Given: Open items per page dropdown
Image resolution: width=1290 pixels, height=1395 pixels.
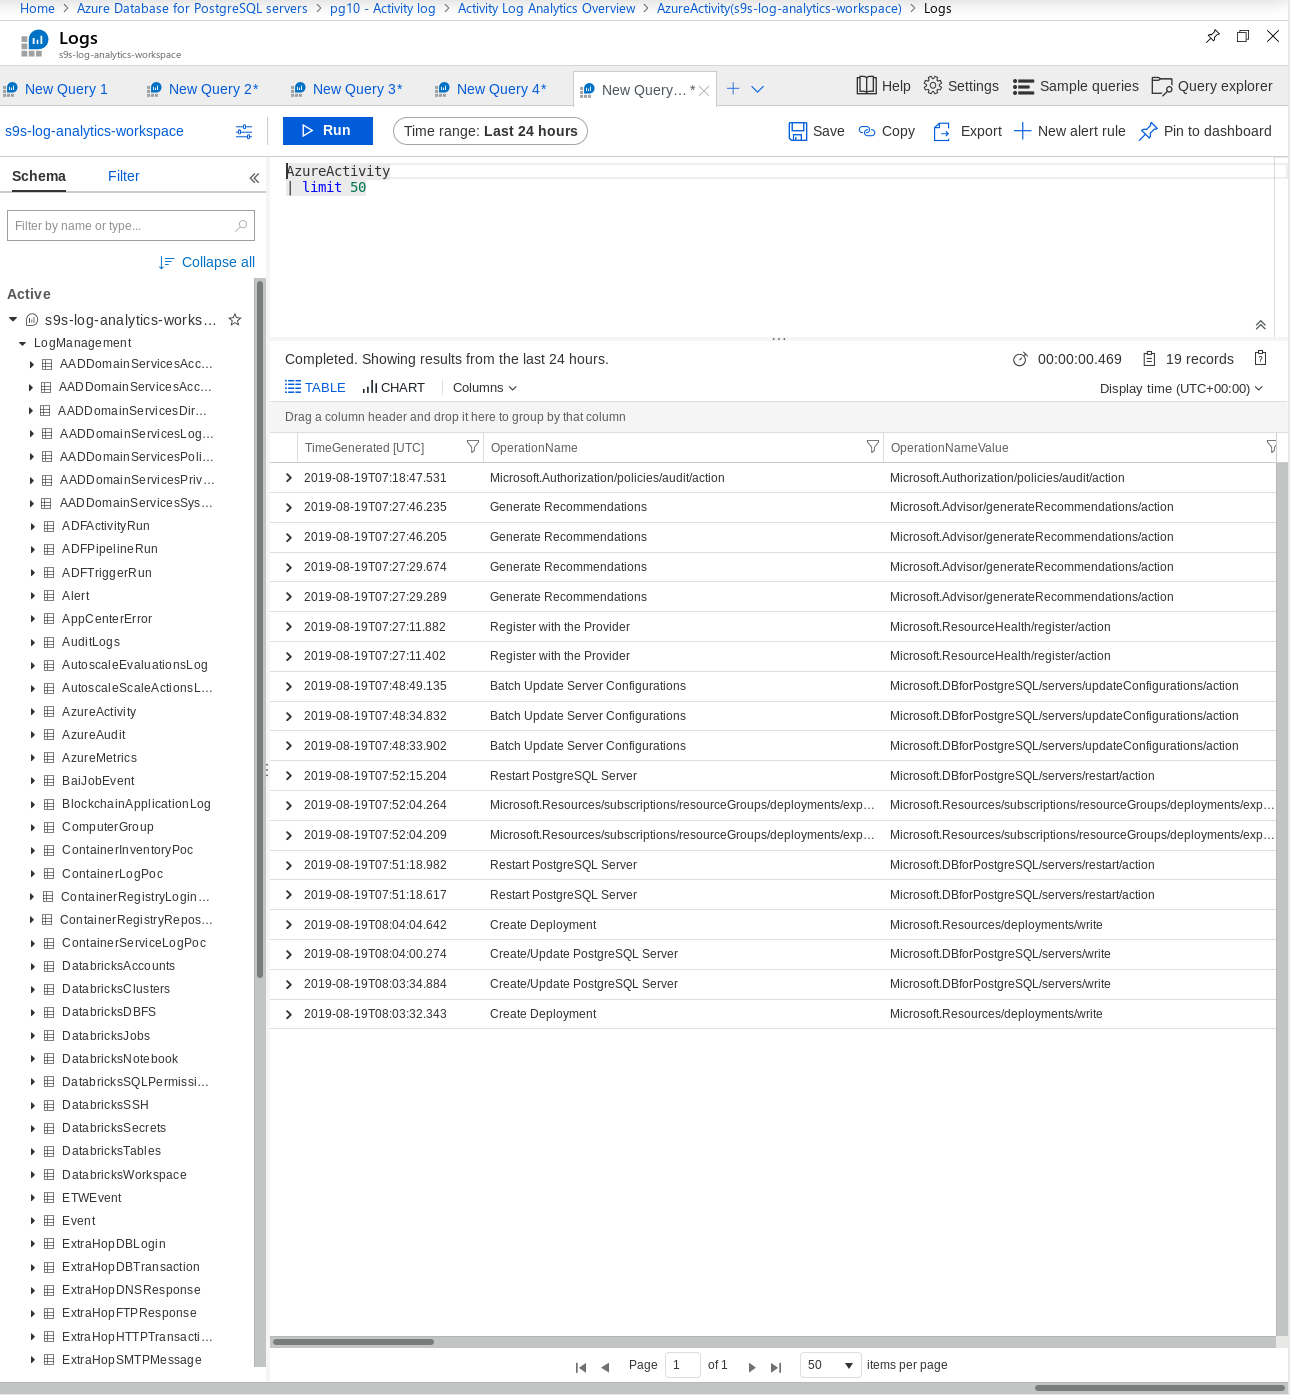Looking at the screenshot, I should click(x=831, y=1365).
